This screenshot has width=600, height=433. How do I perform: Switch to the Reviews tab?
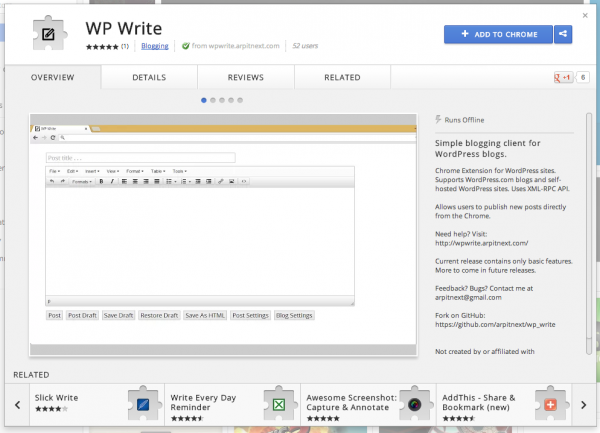point(246,77)
